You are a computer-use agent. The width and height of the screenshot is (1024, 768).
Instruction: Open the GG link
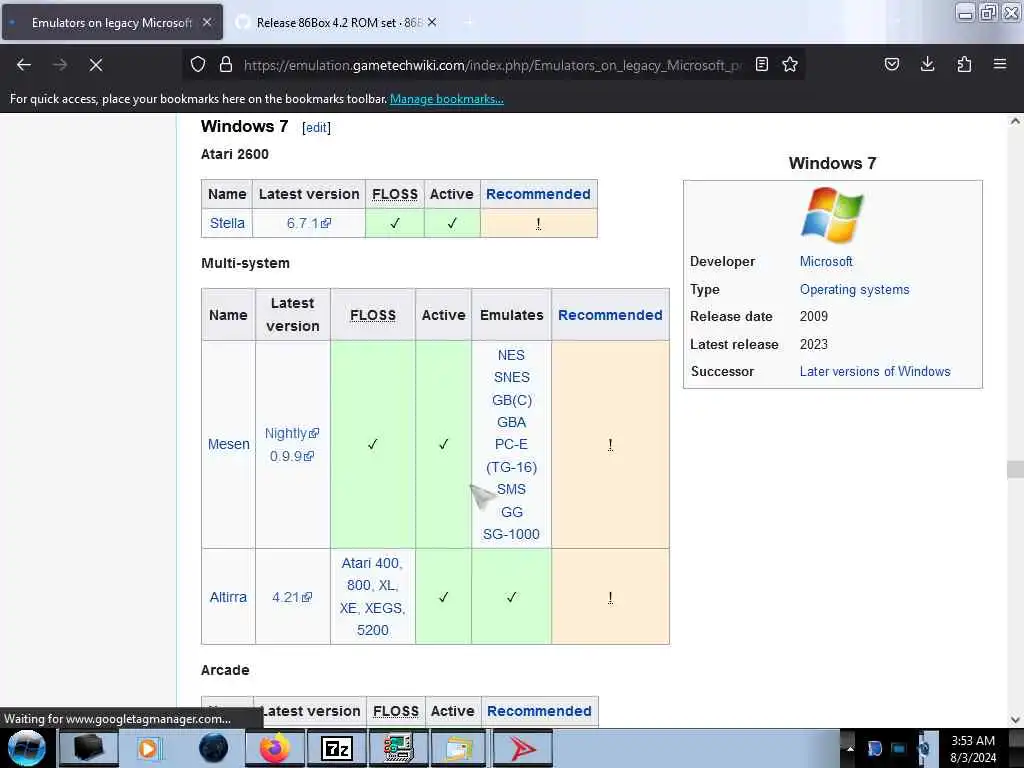511,512
